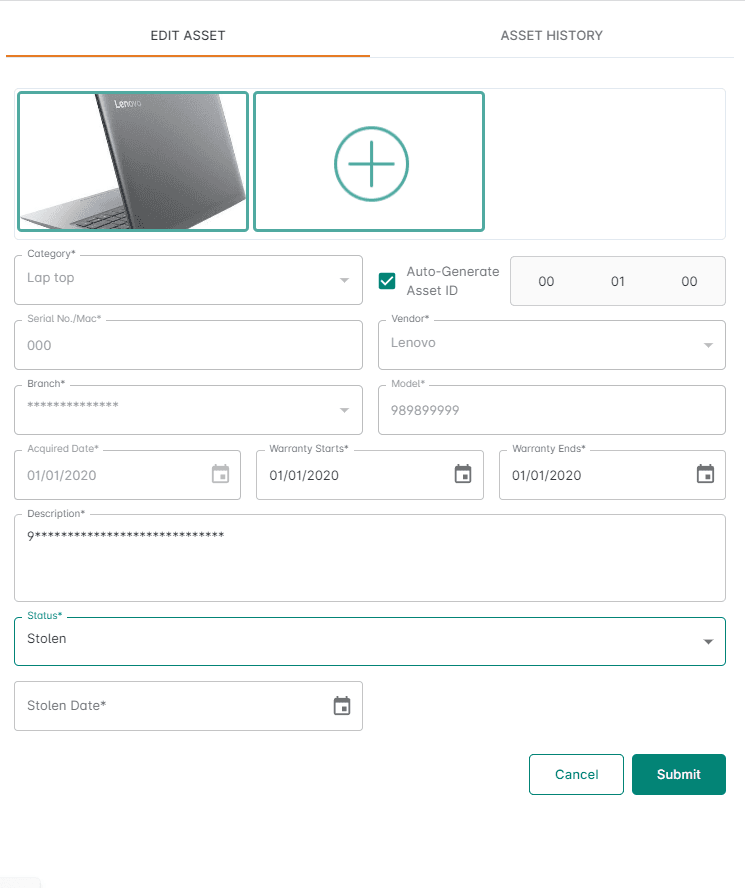Open the Branch dropdown
This screenshot has height=888, width=745.
[x=344, y=410]
